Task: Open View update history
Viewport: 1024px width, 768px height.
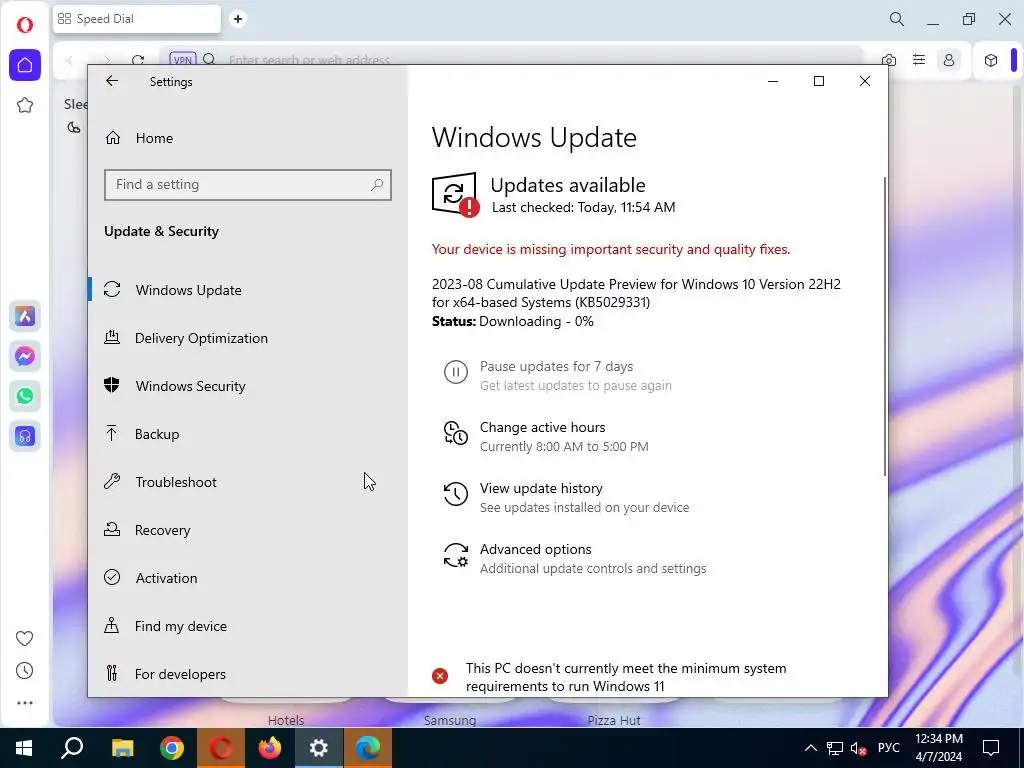Action: 541,488
